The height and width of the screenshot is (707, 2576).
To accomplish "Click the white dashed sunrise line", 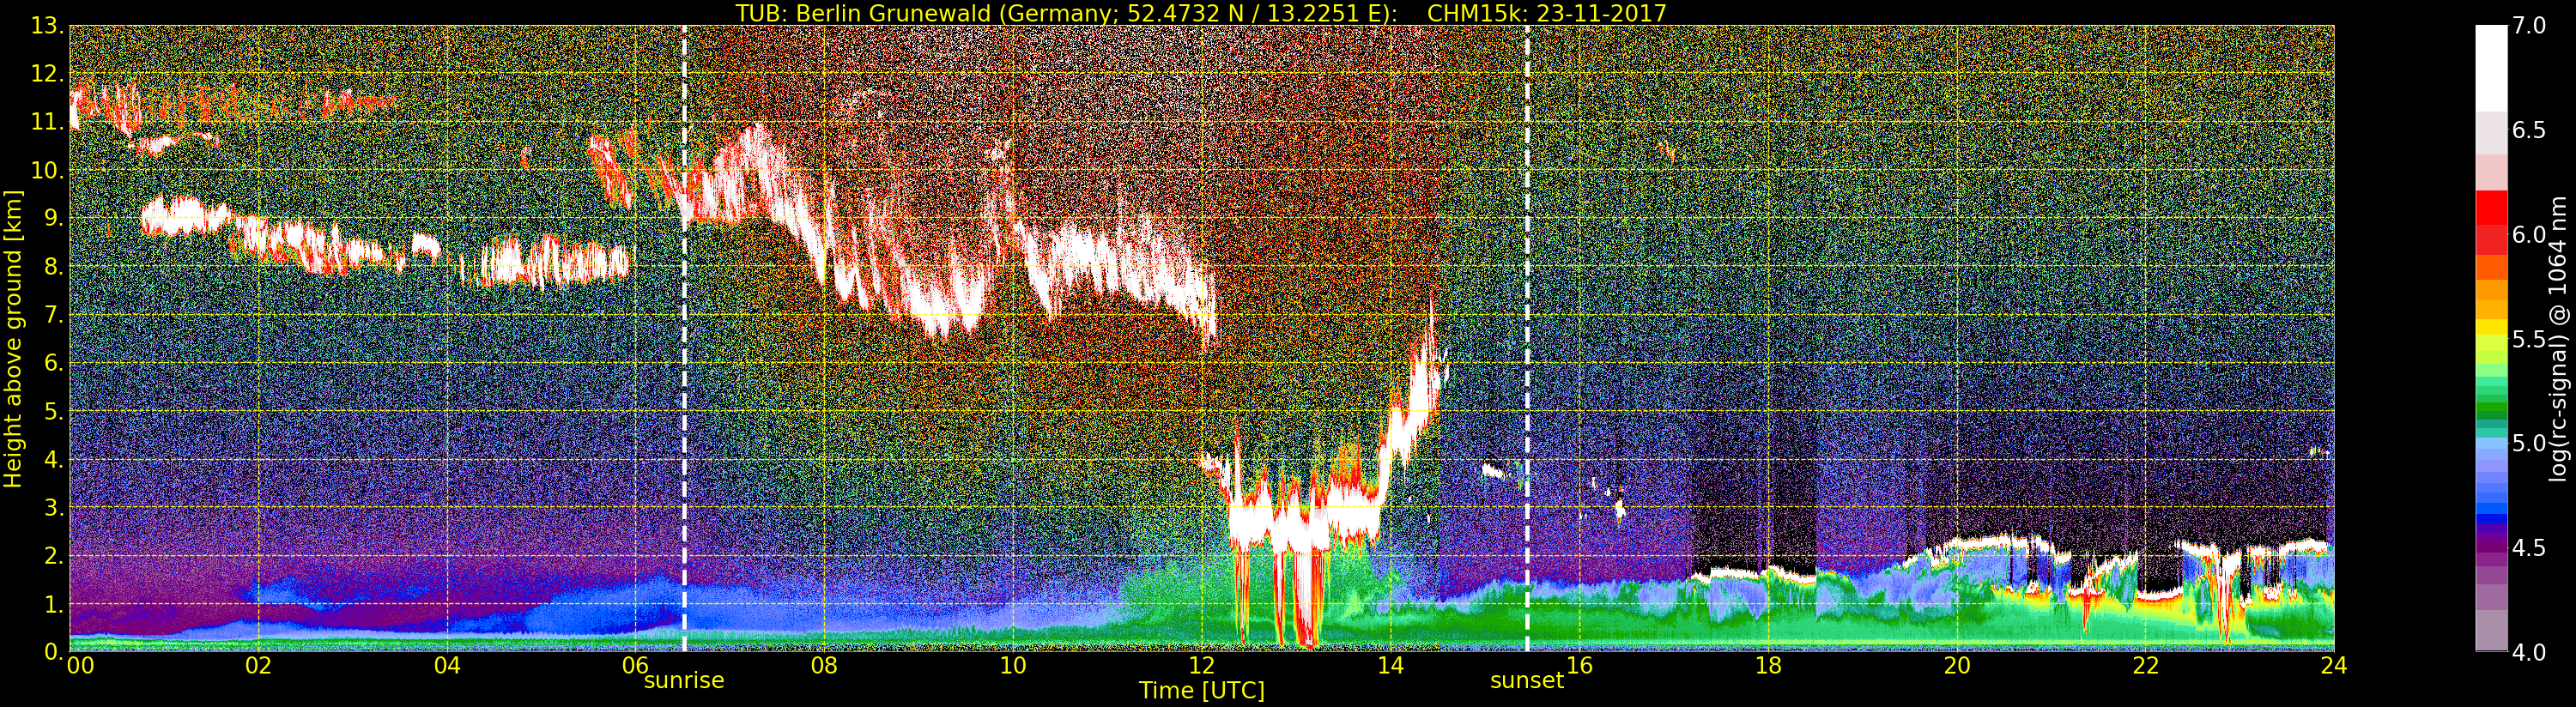I will click(x=684, y=339).
